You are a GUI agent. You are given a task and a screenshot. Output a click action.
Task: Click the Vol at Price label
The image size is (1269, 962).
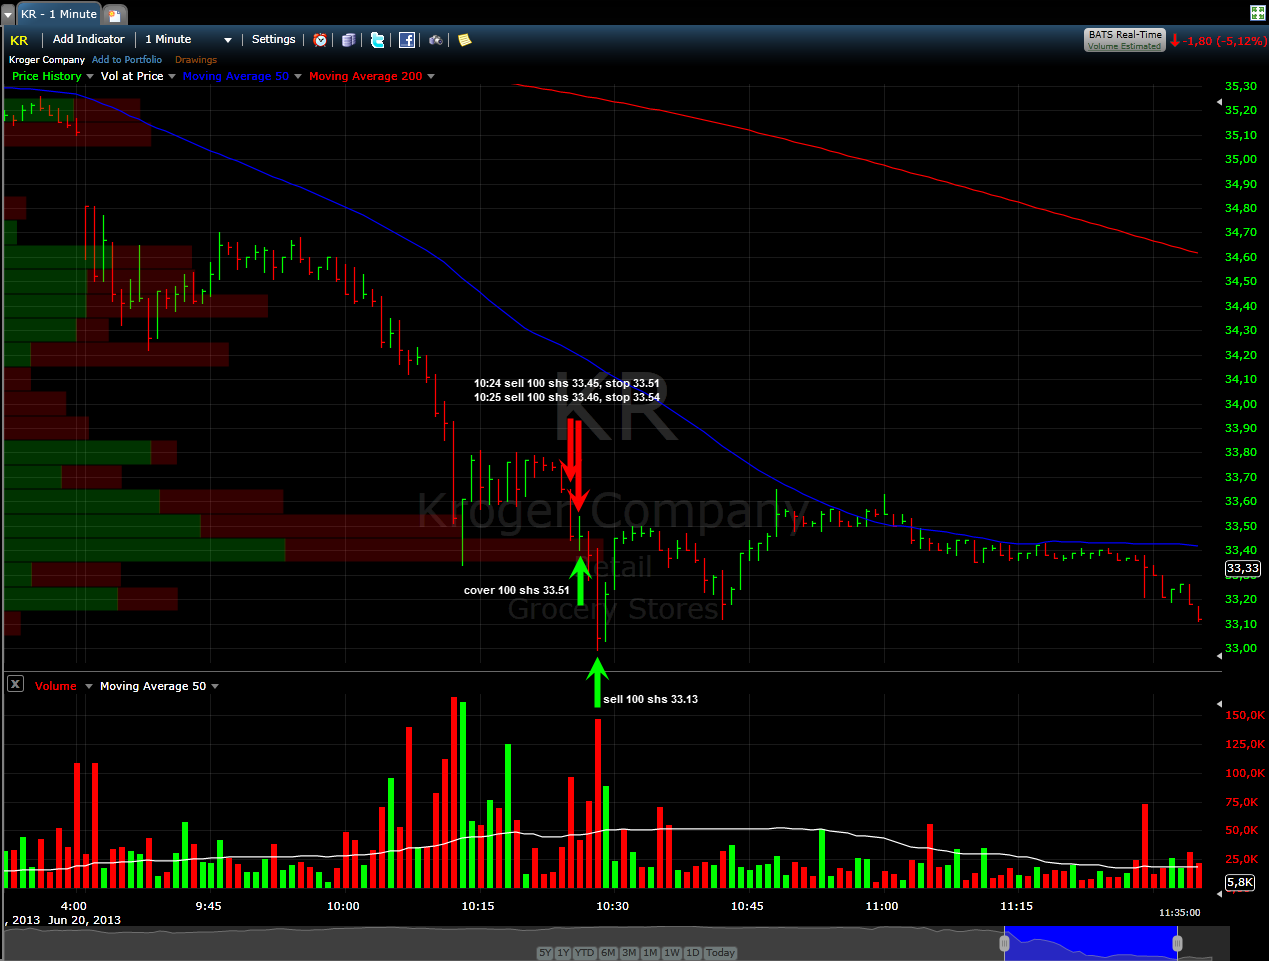132,76
